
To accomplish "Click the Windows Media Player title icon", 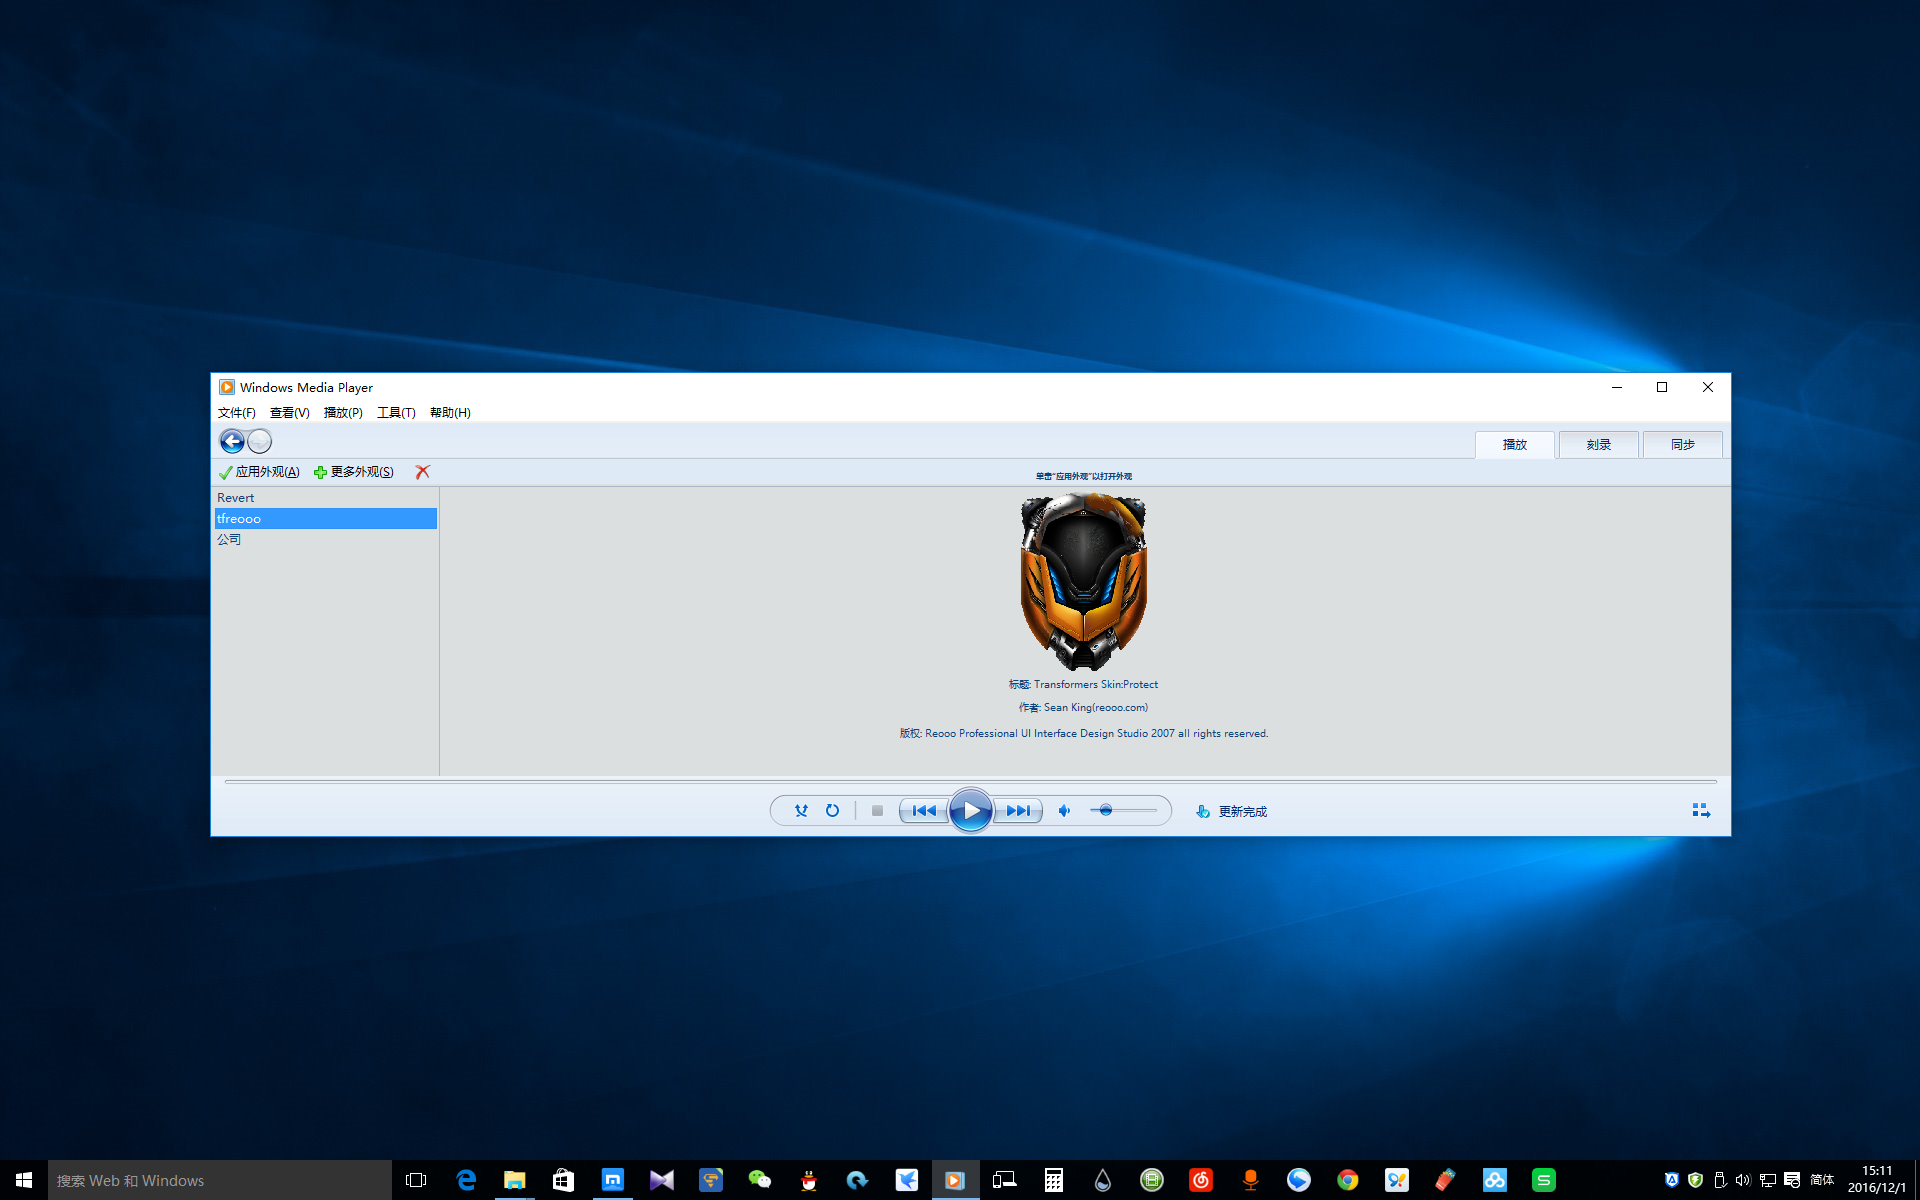I will [227, 387].
